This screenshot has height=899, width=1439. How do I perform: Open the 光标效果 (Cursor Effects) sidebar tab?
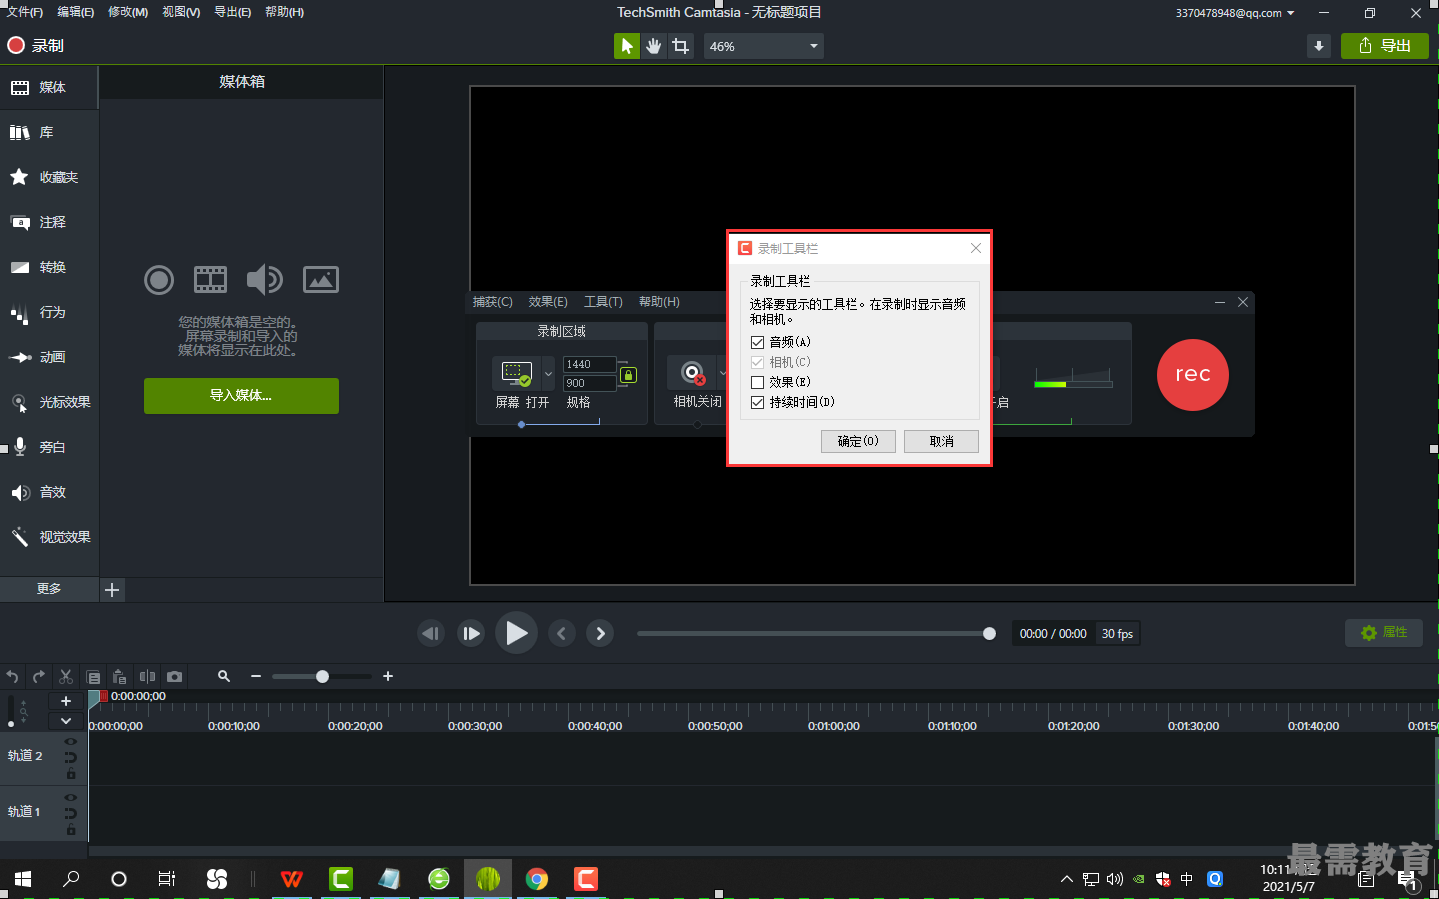tap(49, 402)
